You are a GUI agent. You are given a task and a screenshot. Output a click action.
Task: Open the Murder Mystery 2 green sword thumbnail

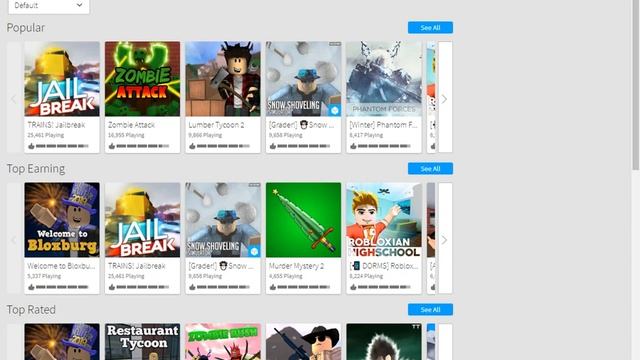[x=303, y=220]
